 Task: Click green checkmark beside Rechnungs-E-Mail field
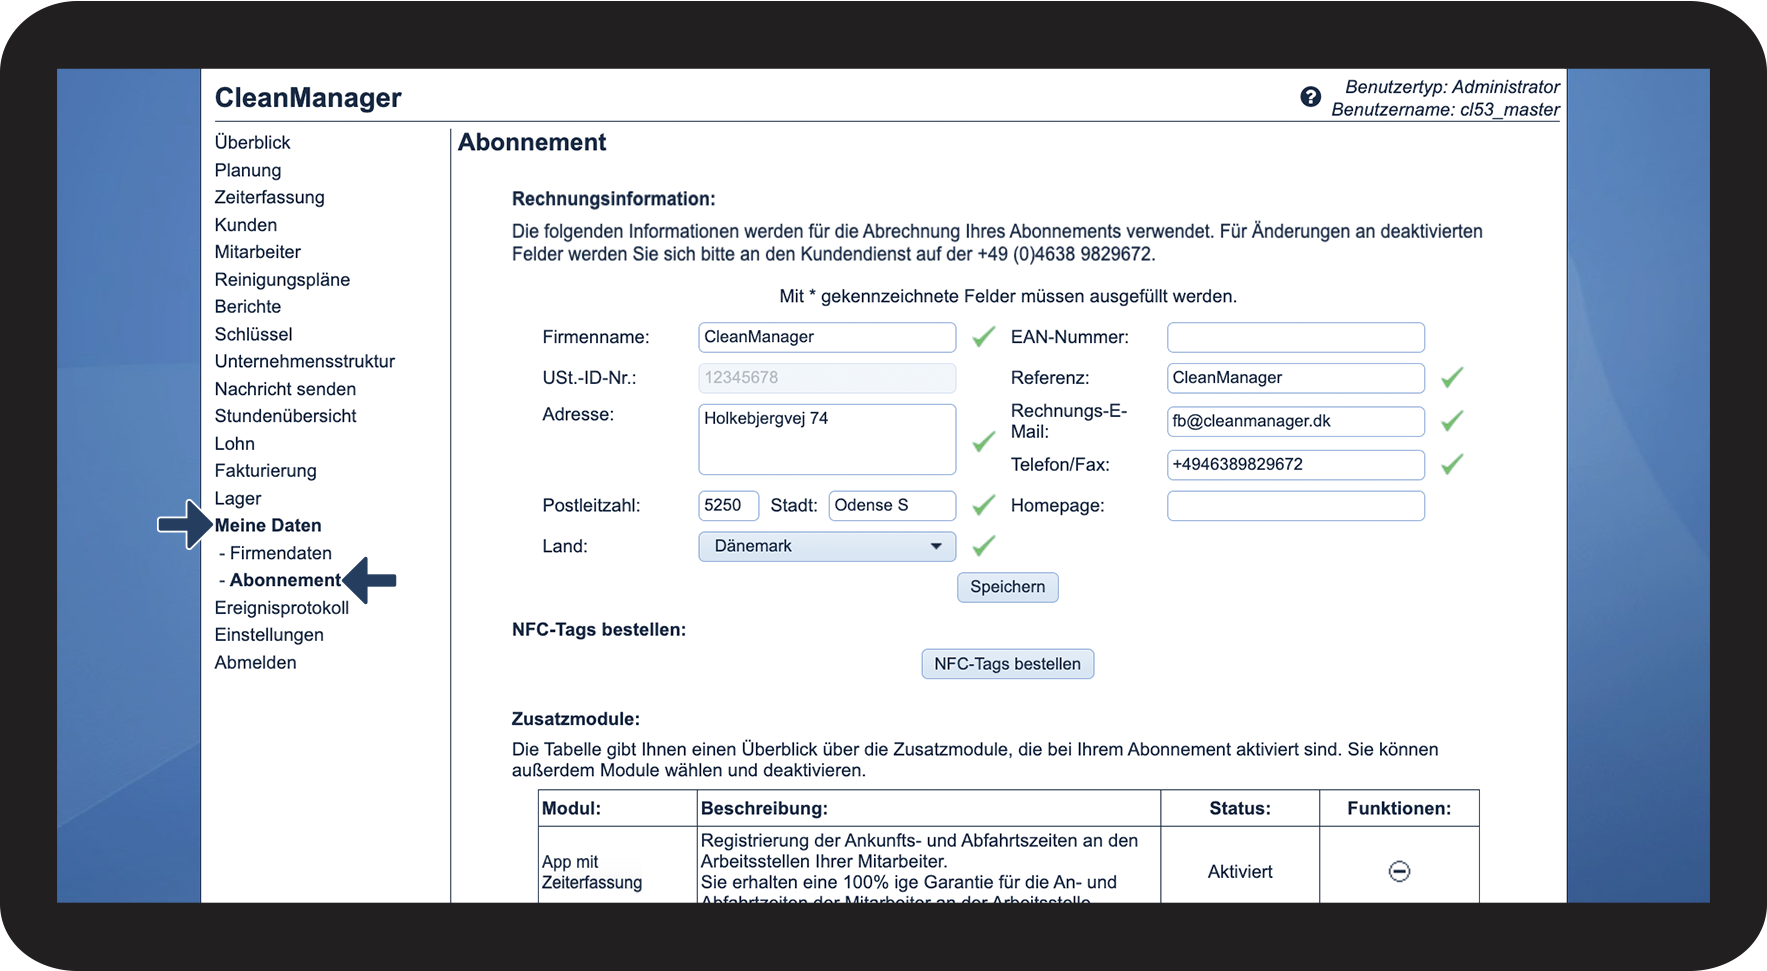click(x=1451, y=421)
